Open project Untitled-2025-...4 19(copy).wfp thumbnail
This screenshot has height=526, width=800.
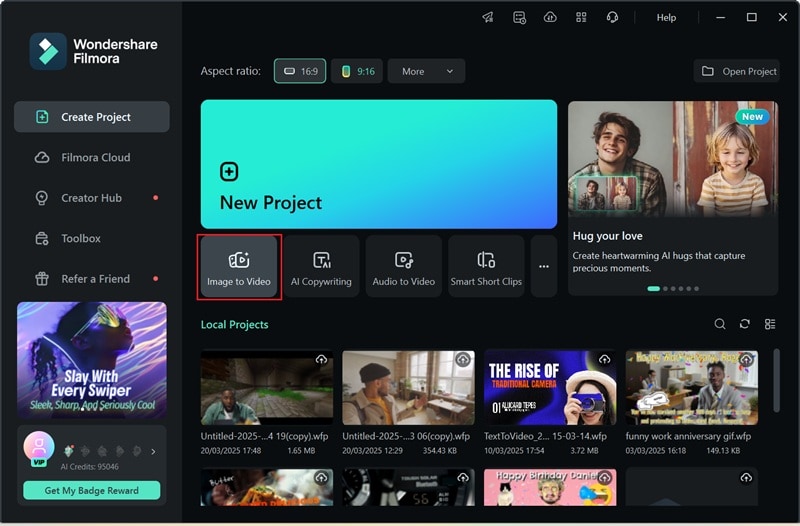(267, 388)
